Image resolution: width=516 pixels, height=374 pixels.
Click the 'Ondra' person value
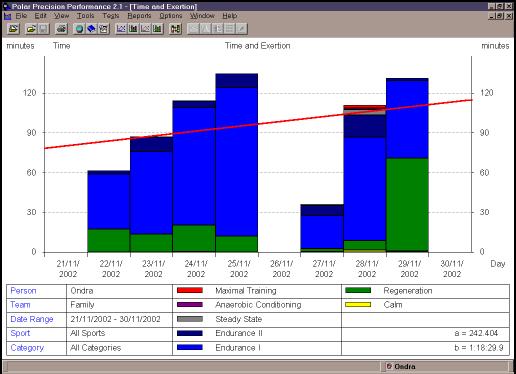coord(82,291)
